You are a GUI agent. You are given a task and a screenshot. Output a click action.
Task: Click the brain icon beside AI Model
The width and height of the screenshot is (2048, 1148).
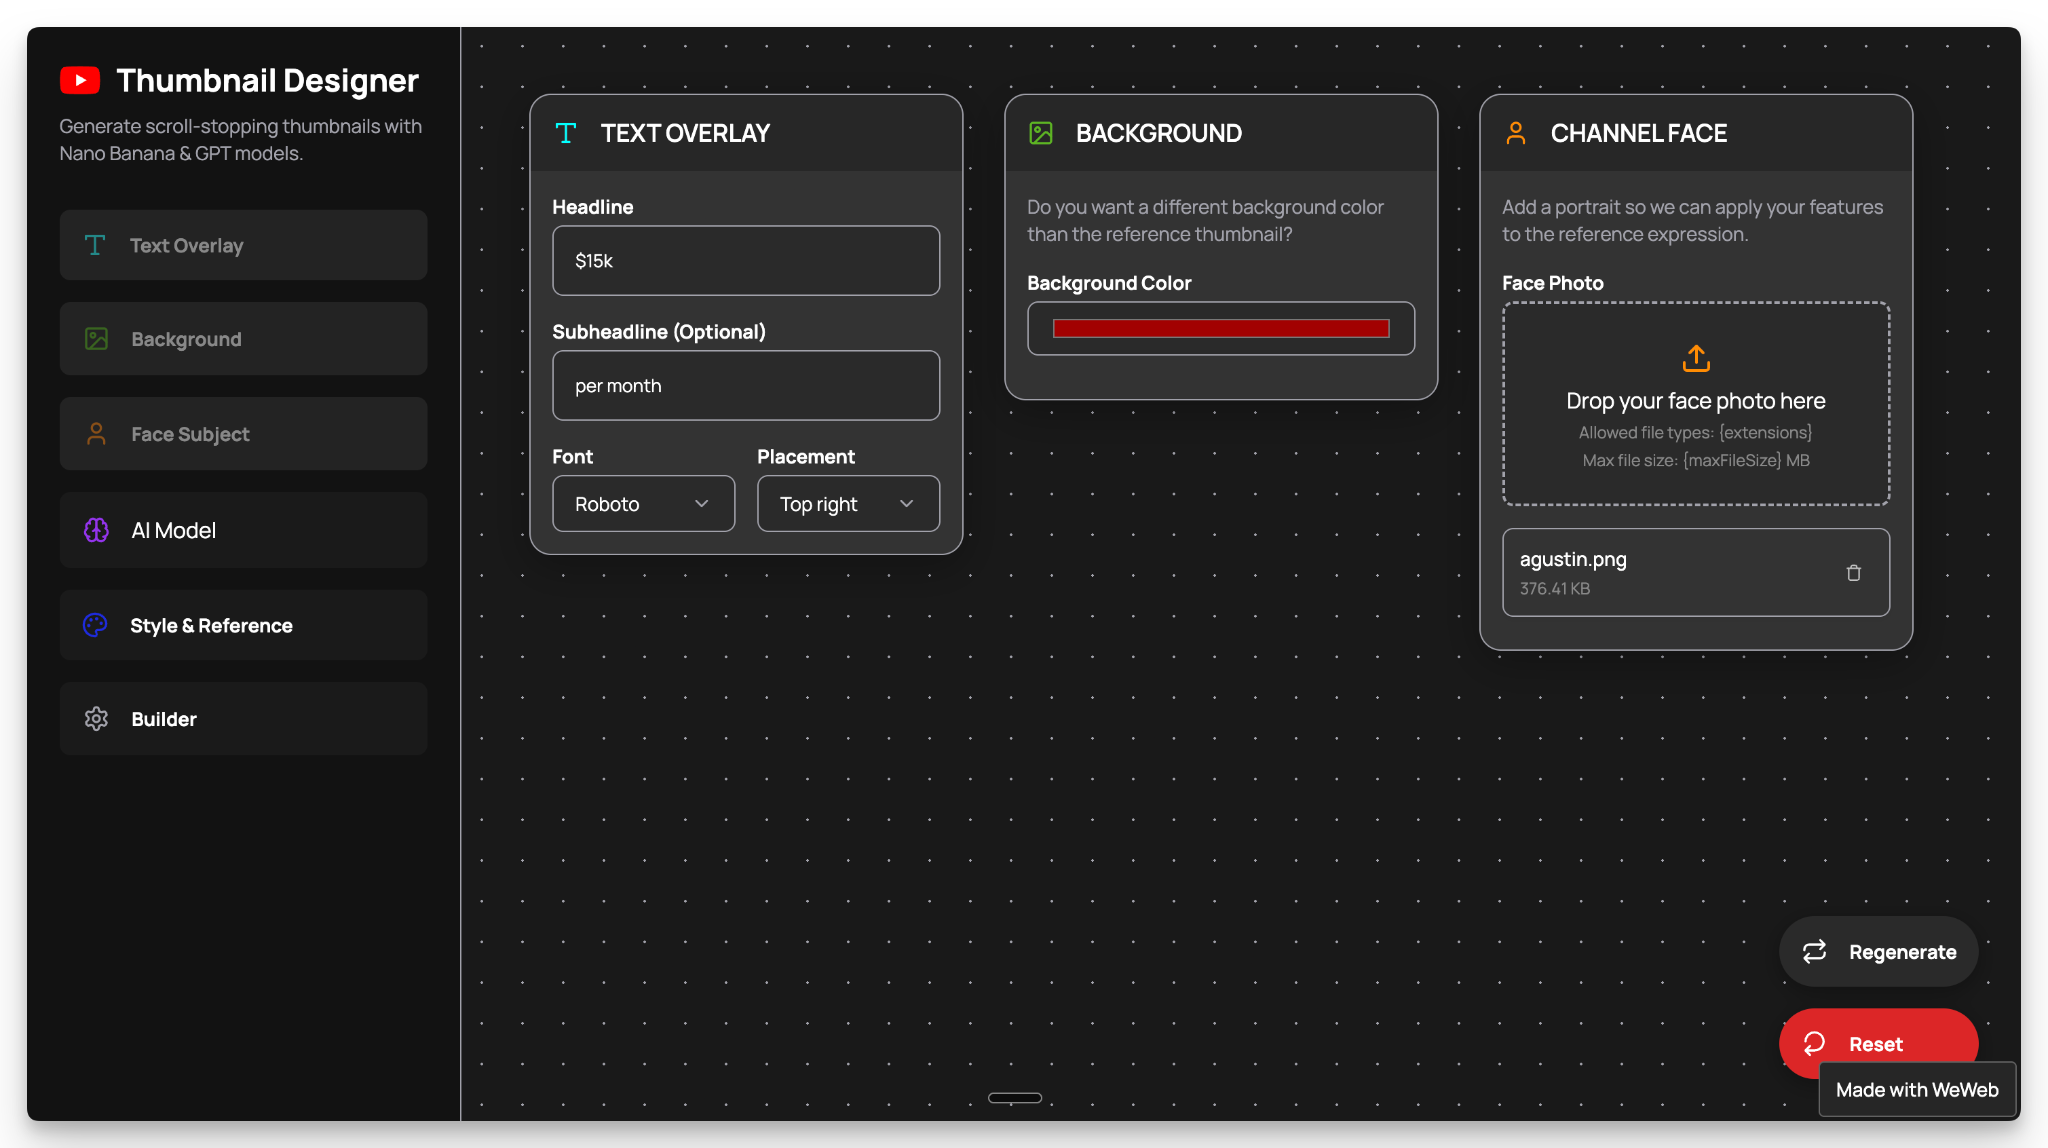(96, 530)
